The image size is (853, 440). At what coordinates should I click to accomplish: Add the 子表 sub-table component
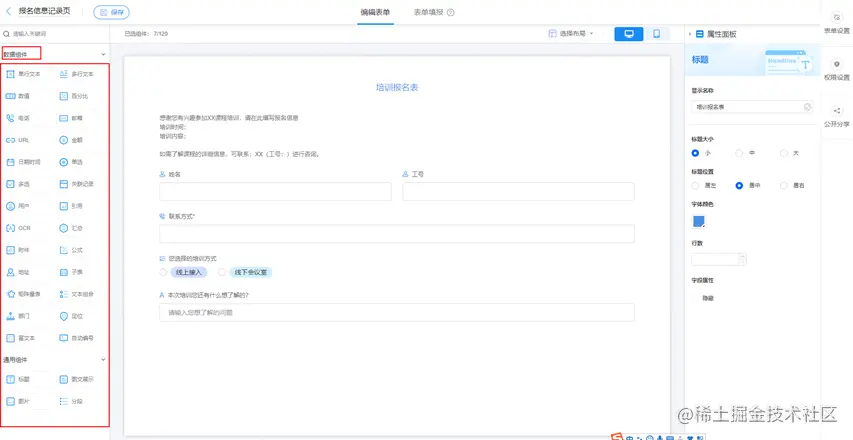click(71, 272)
